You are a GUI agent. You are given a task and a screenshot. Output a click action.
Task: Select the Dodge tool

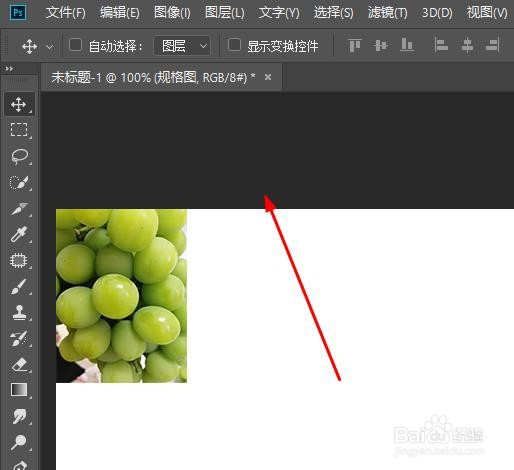point(19,442)
